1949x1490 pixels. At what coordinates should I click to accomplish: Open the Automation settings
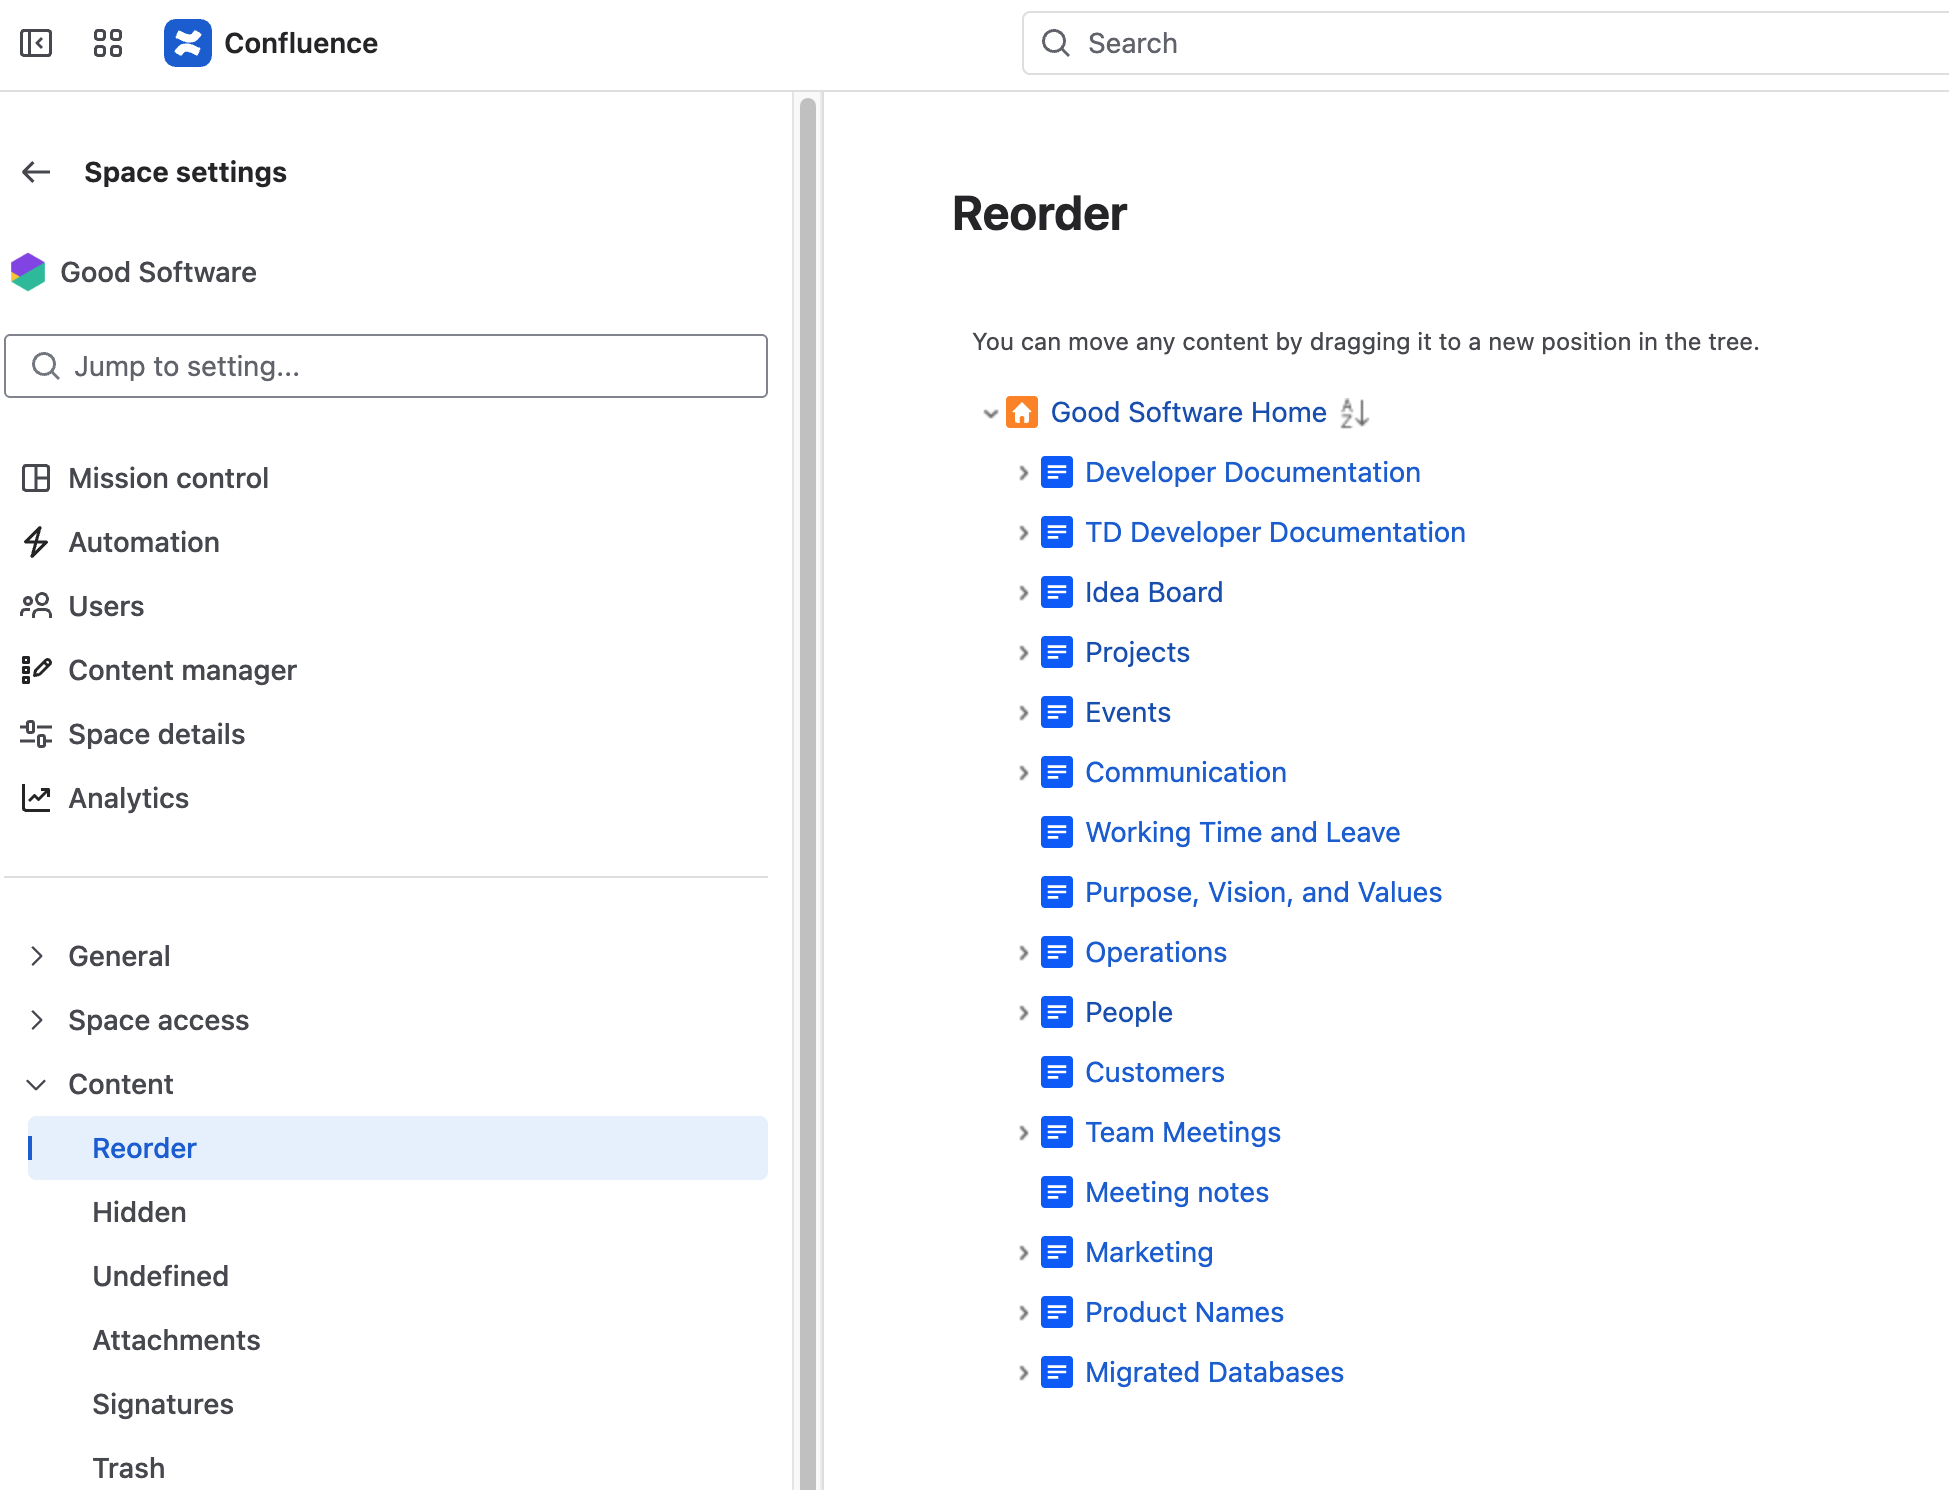click(x=143, y=542)
